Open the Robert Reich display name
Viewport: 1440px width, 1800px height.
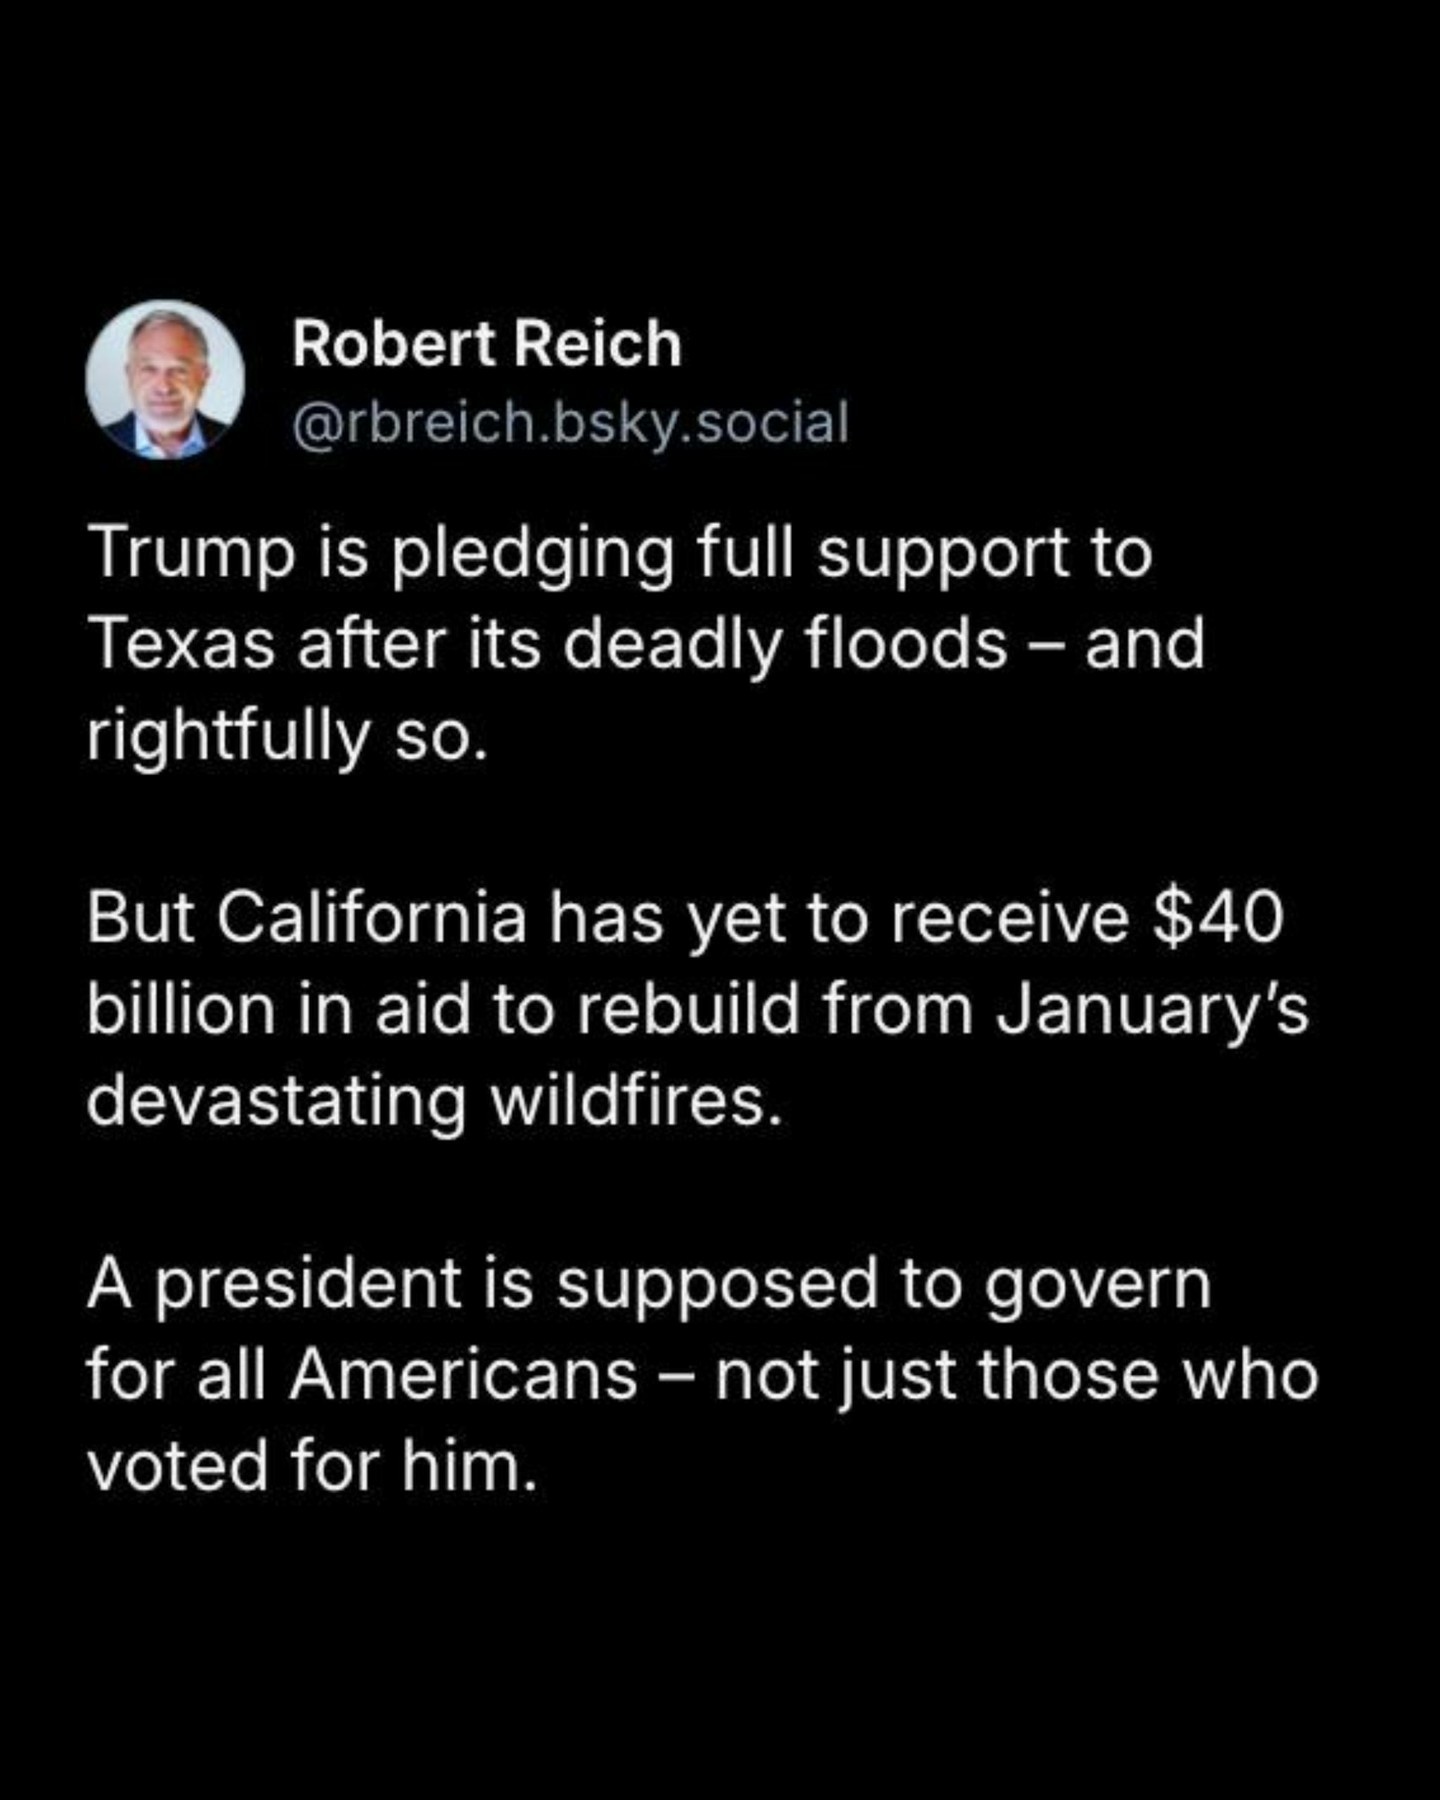(x=486, y=344)
